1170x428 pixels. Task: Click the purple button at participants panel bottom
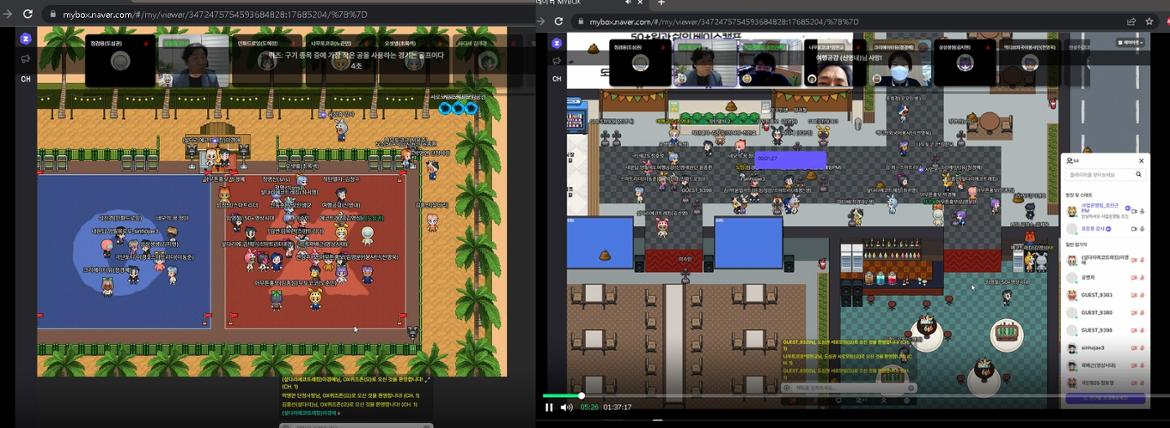[x=1105, y=398]
